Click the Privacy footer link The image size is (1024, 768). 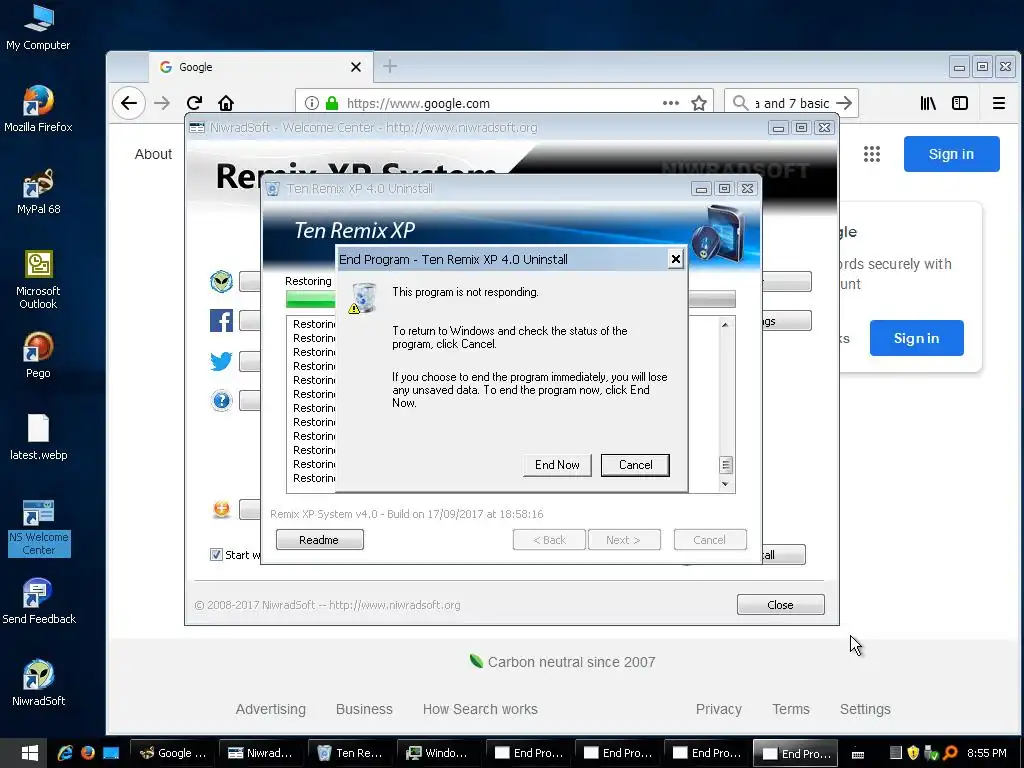(x=718, y=709)
